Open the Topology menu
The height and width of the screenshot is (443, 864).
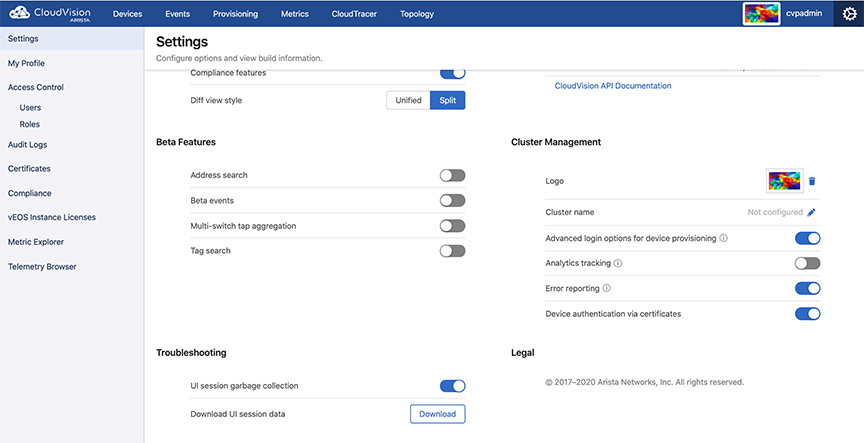[x=417, y=14]
